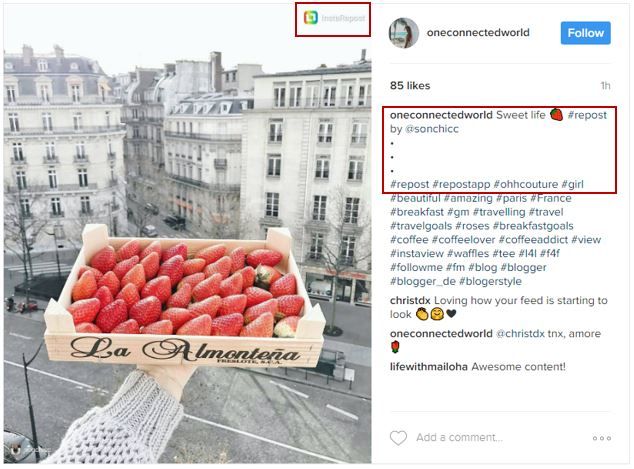This screenshot has width=634, height=469.
Task: Click the heart like icon
Action: (x=398, y=438)
